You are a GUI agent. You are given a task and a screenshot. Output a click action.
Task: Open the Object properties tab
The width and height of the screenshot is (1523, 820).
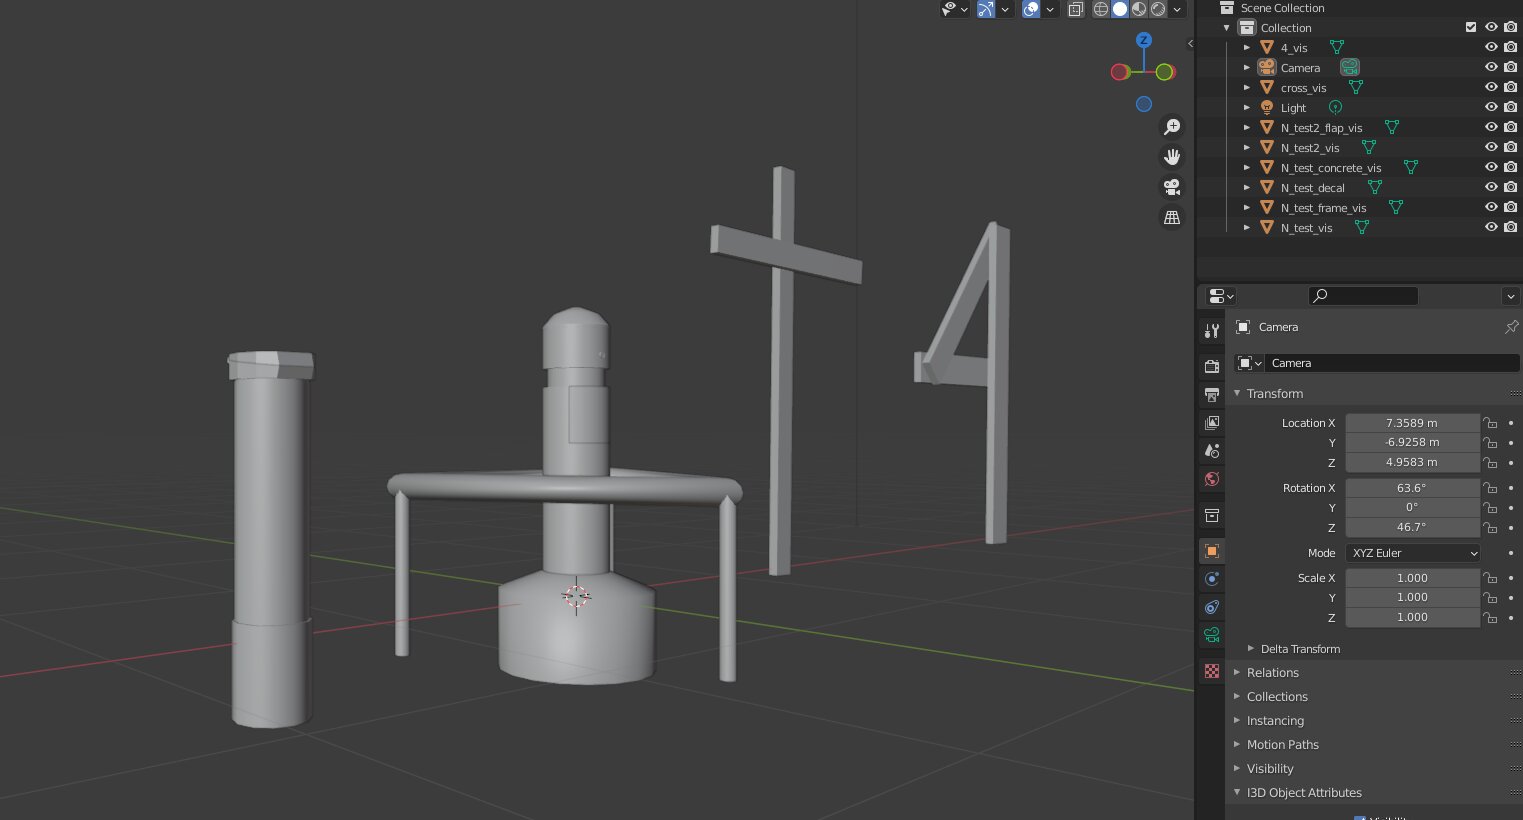pyautogui.click(x=1212, y=551)
